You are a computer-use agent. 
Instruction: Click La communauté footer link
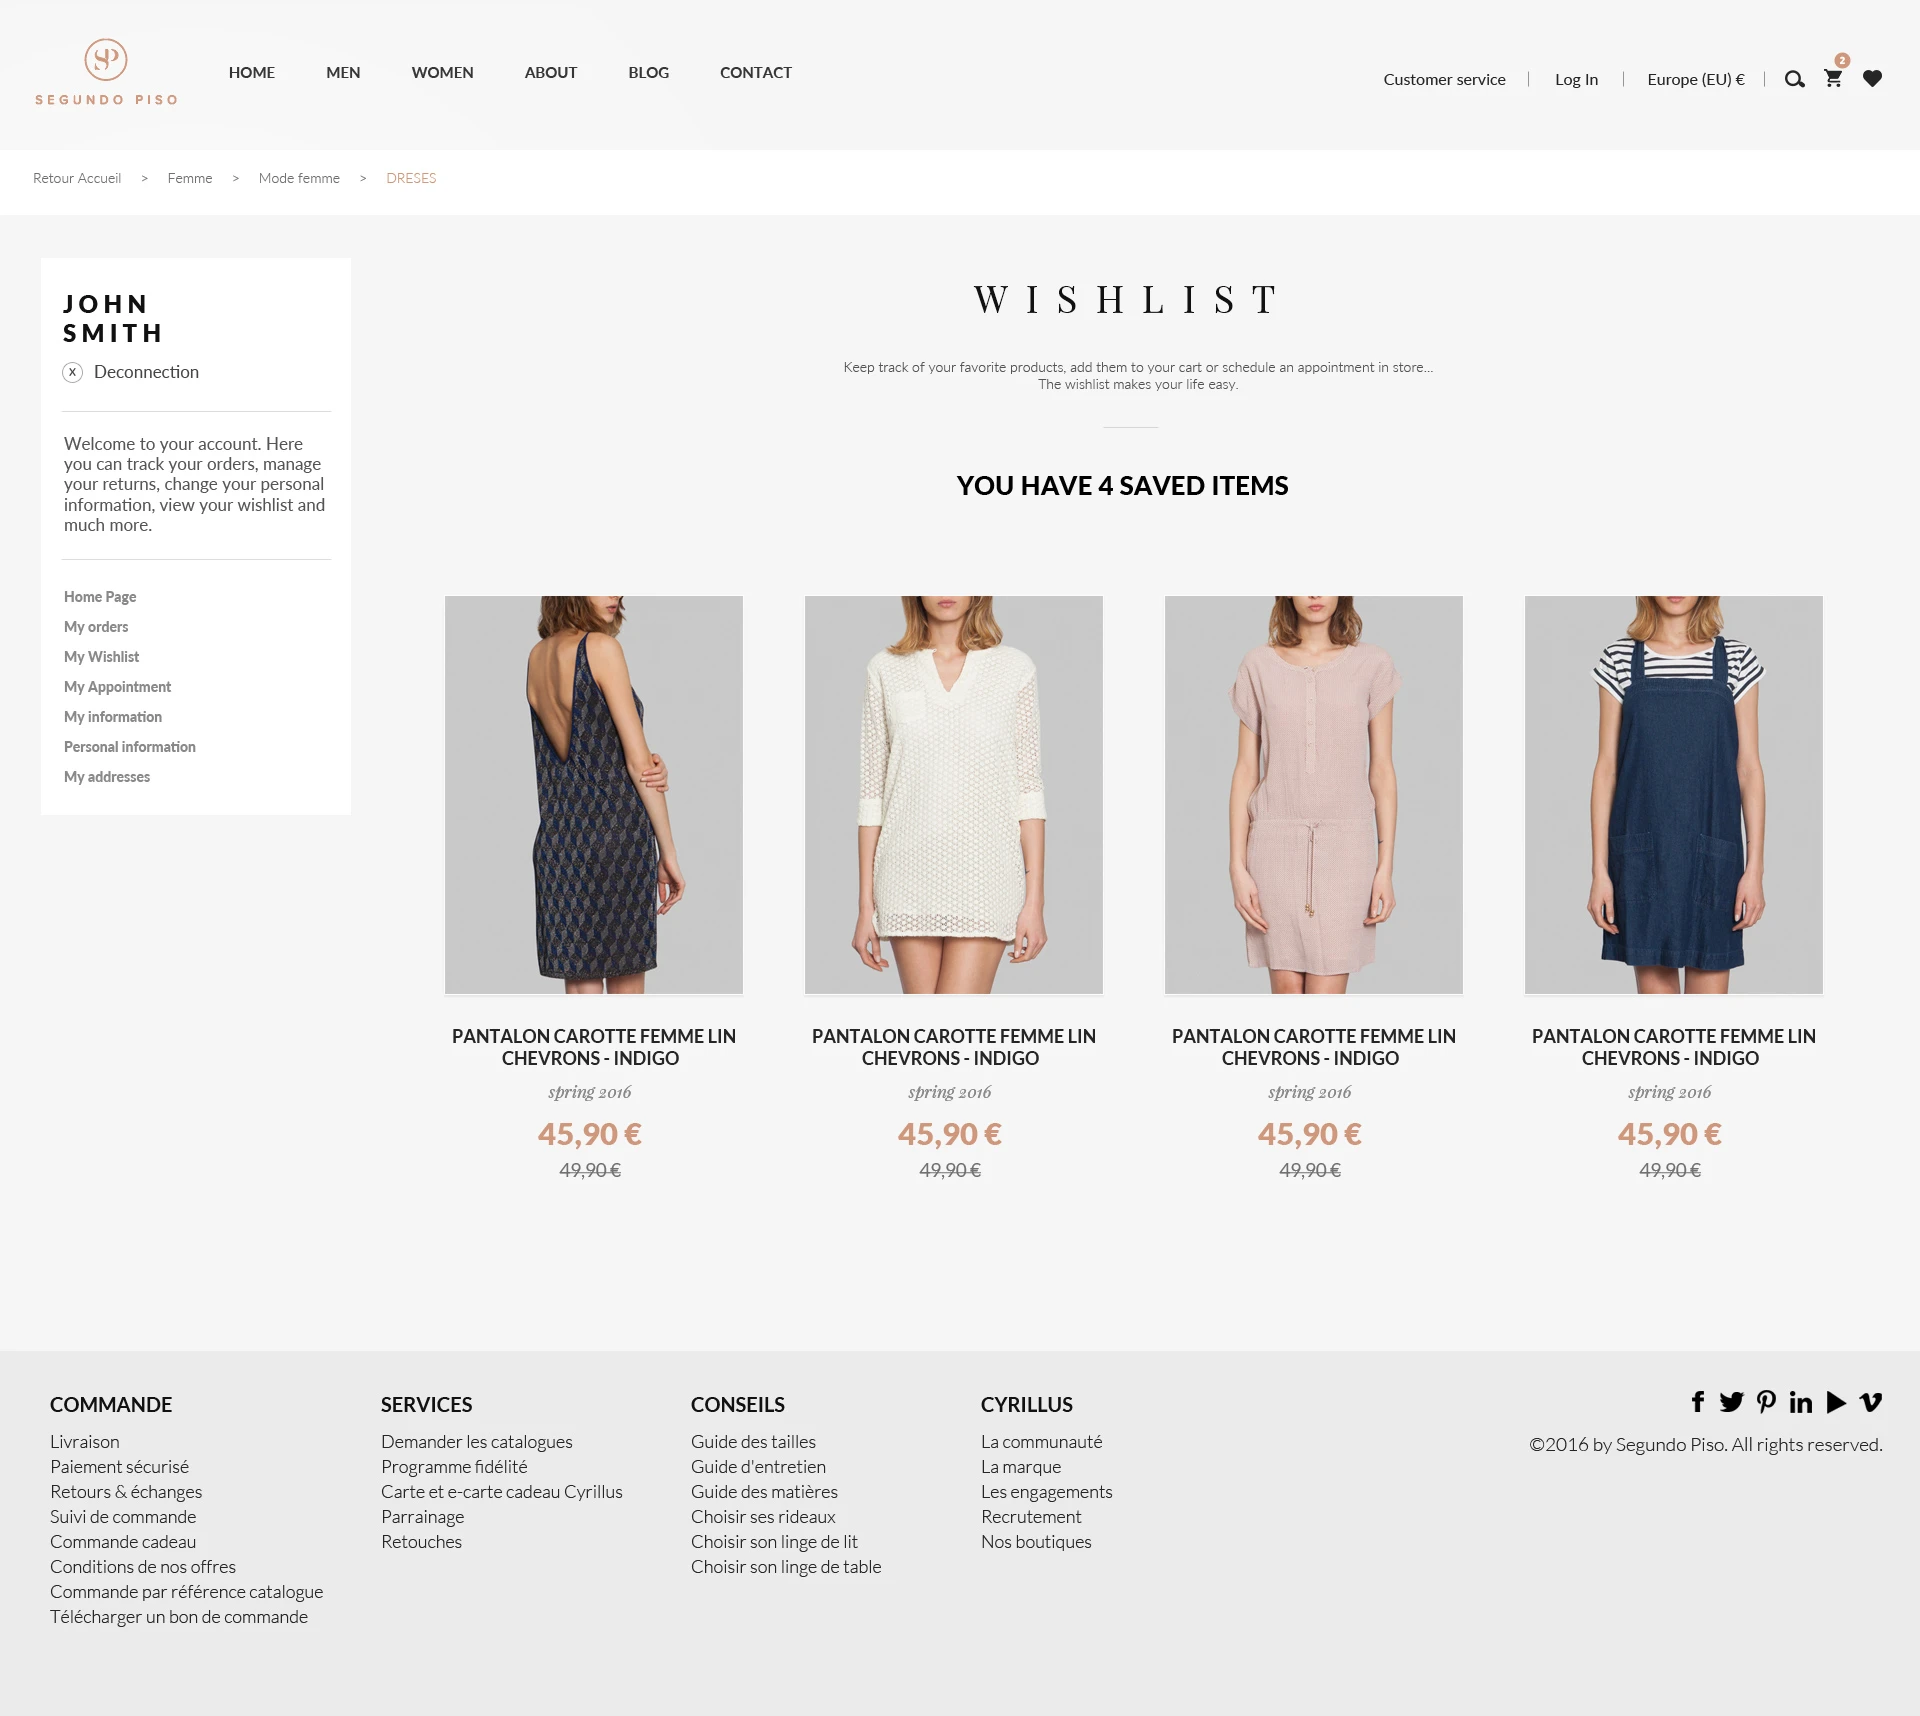coord(1042,1442)
